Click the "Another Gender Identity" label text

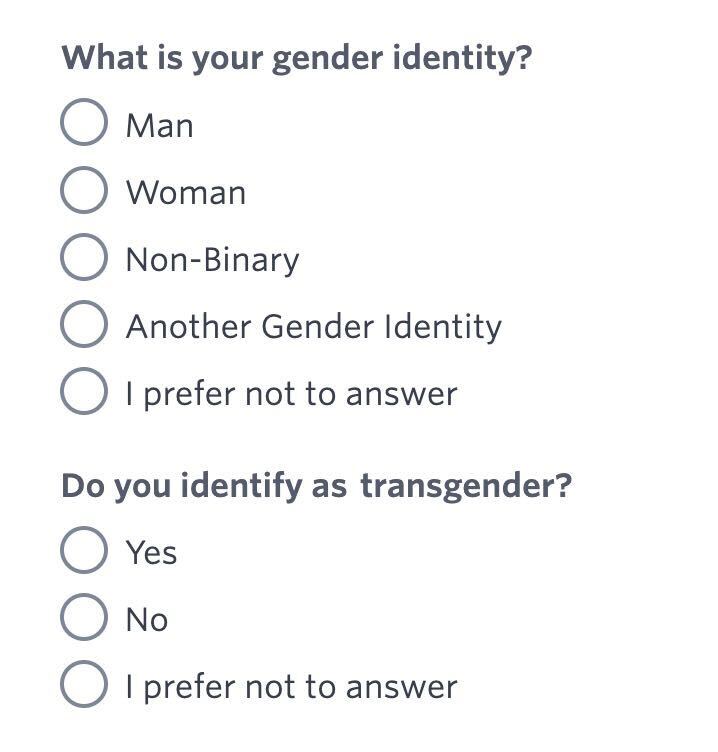coord(313,327)
